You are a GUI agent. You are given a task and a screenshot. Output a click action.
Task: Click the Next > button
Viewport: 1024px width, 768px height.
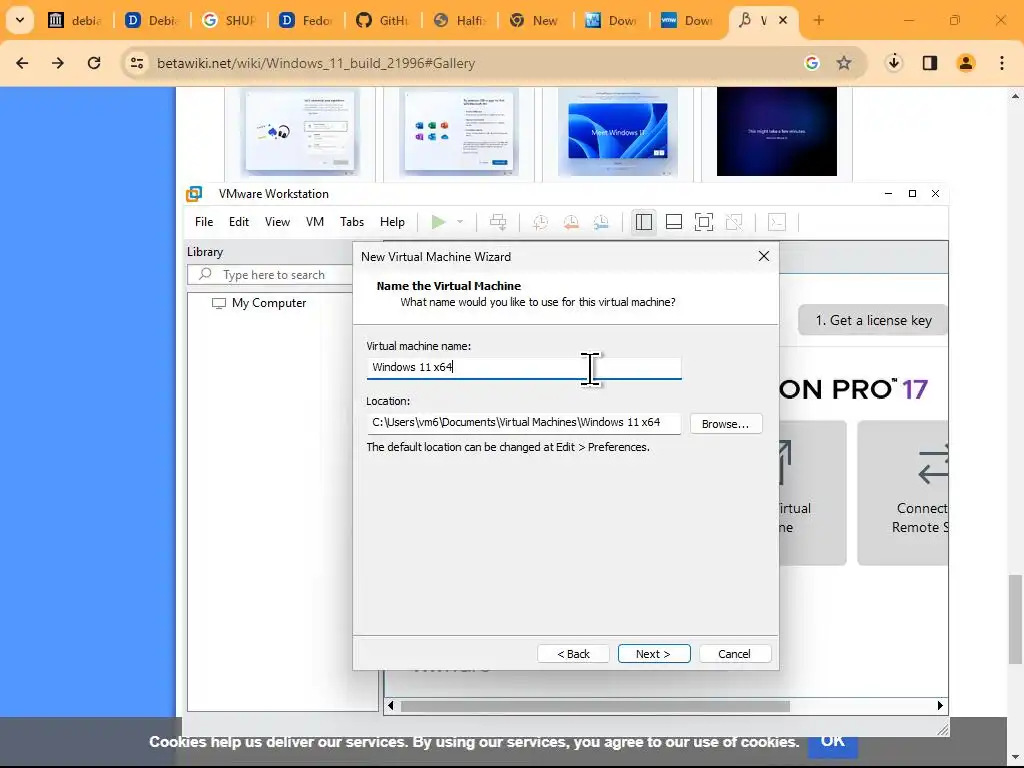(x=654, y=654)
